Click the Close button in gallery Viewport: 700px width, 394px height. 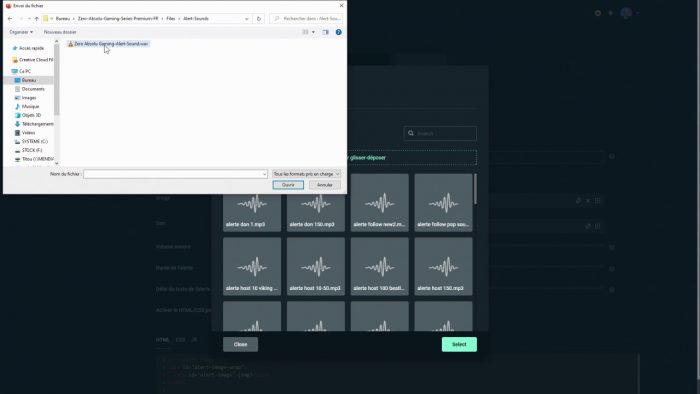point(240,344)
